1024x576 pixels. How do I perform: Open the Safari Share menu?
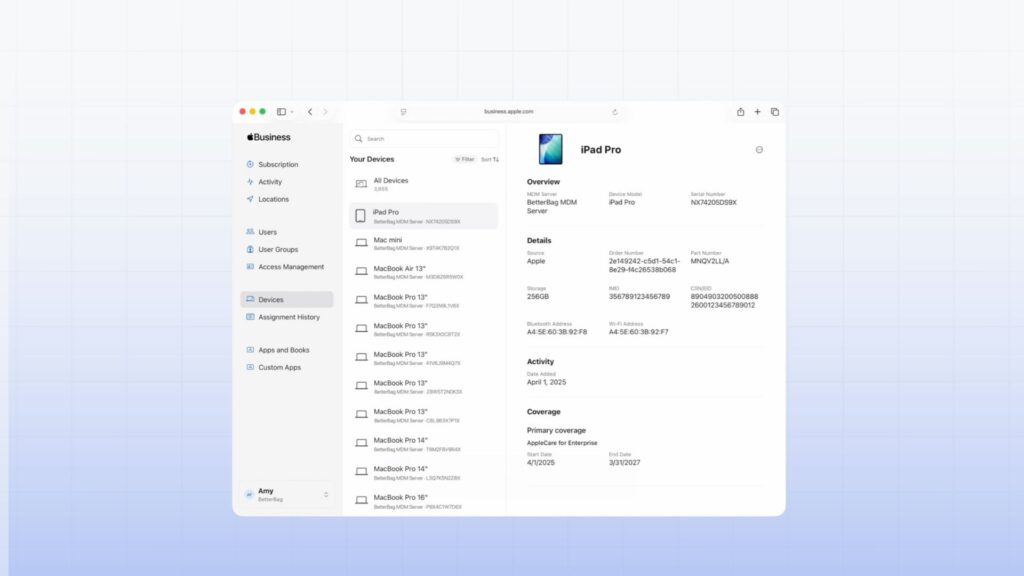[x=741, y=112]
